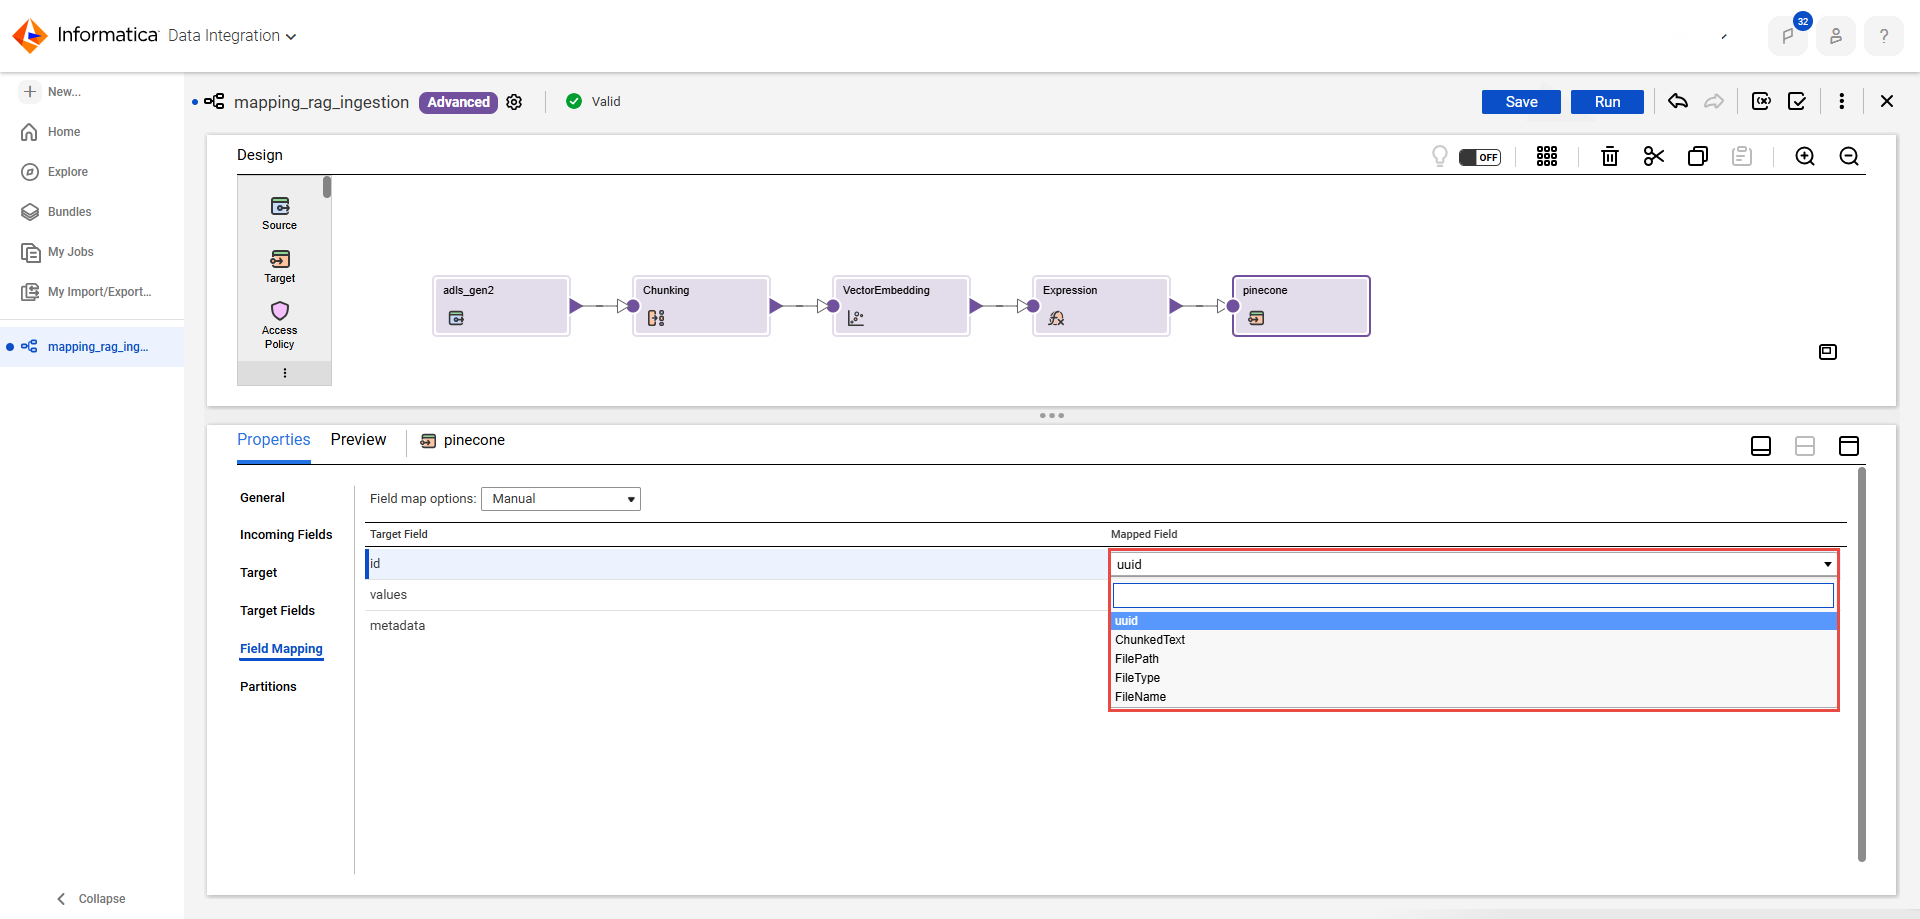Open the help question mark icon

[1884, 36]
